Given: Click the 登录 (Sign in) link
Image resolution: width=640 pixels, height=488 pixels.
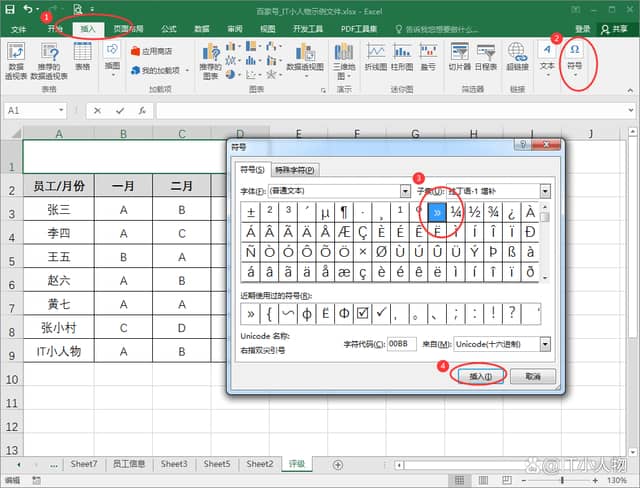Looking at the screenshot, I should [582, 29].
